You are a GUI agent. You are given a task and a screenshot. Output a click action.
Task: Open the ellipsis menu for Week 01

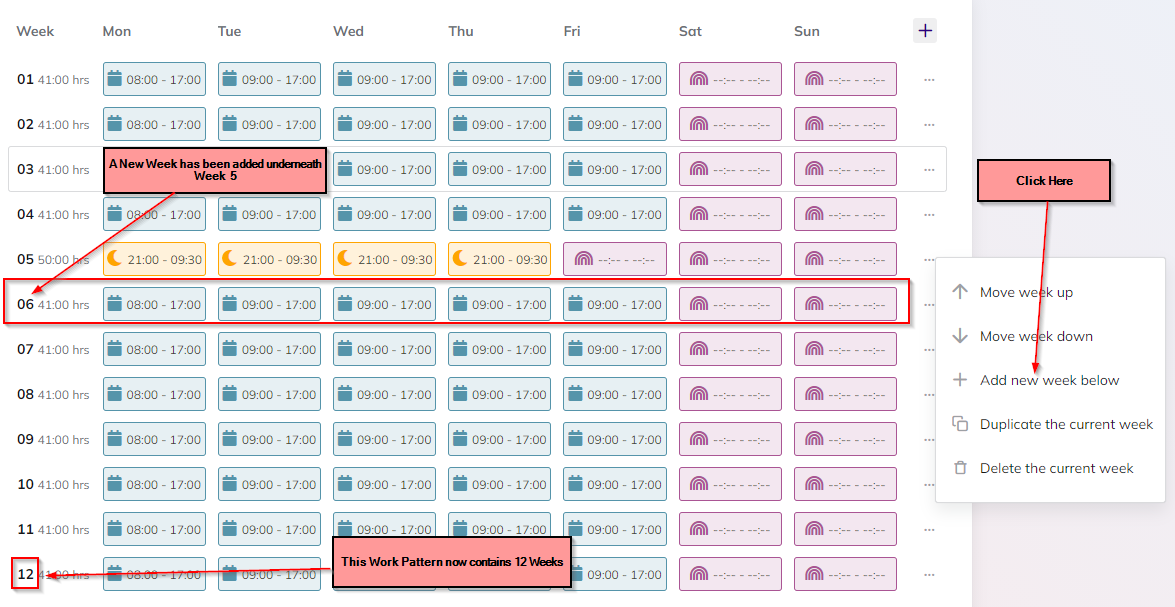(x=928, y=78)
